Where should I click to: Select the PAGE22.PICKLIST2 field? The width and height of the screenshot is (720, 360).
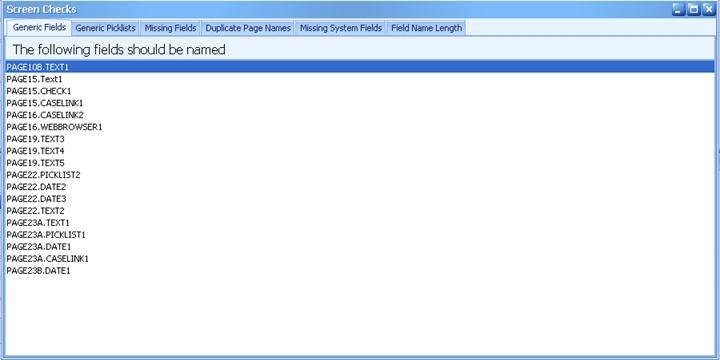360,174
